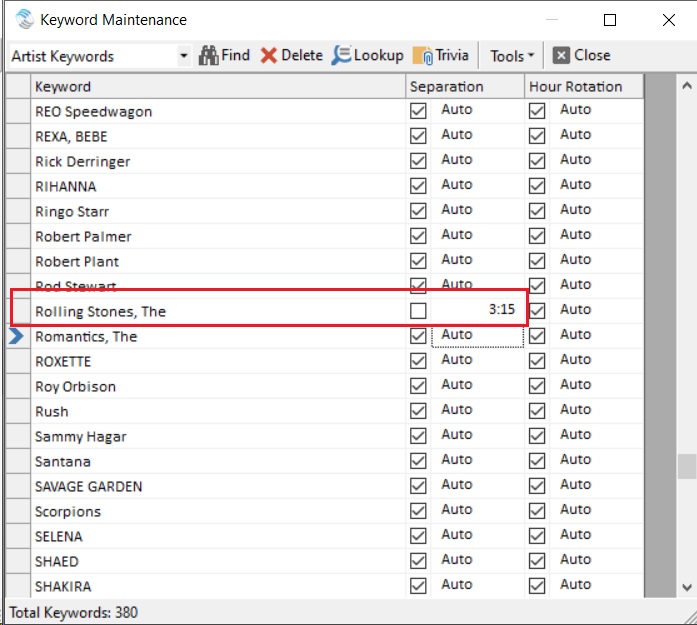Toggle Hour Rotation checkbox for Rolling Stones, The
697x625 pixels.
[x=537, y=311]
